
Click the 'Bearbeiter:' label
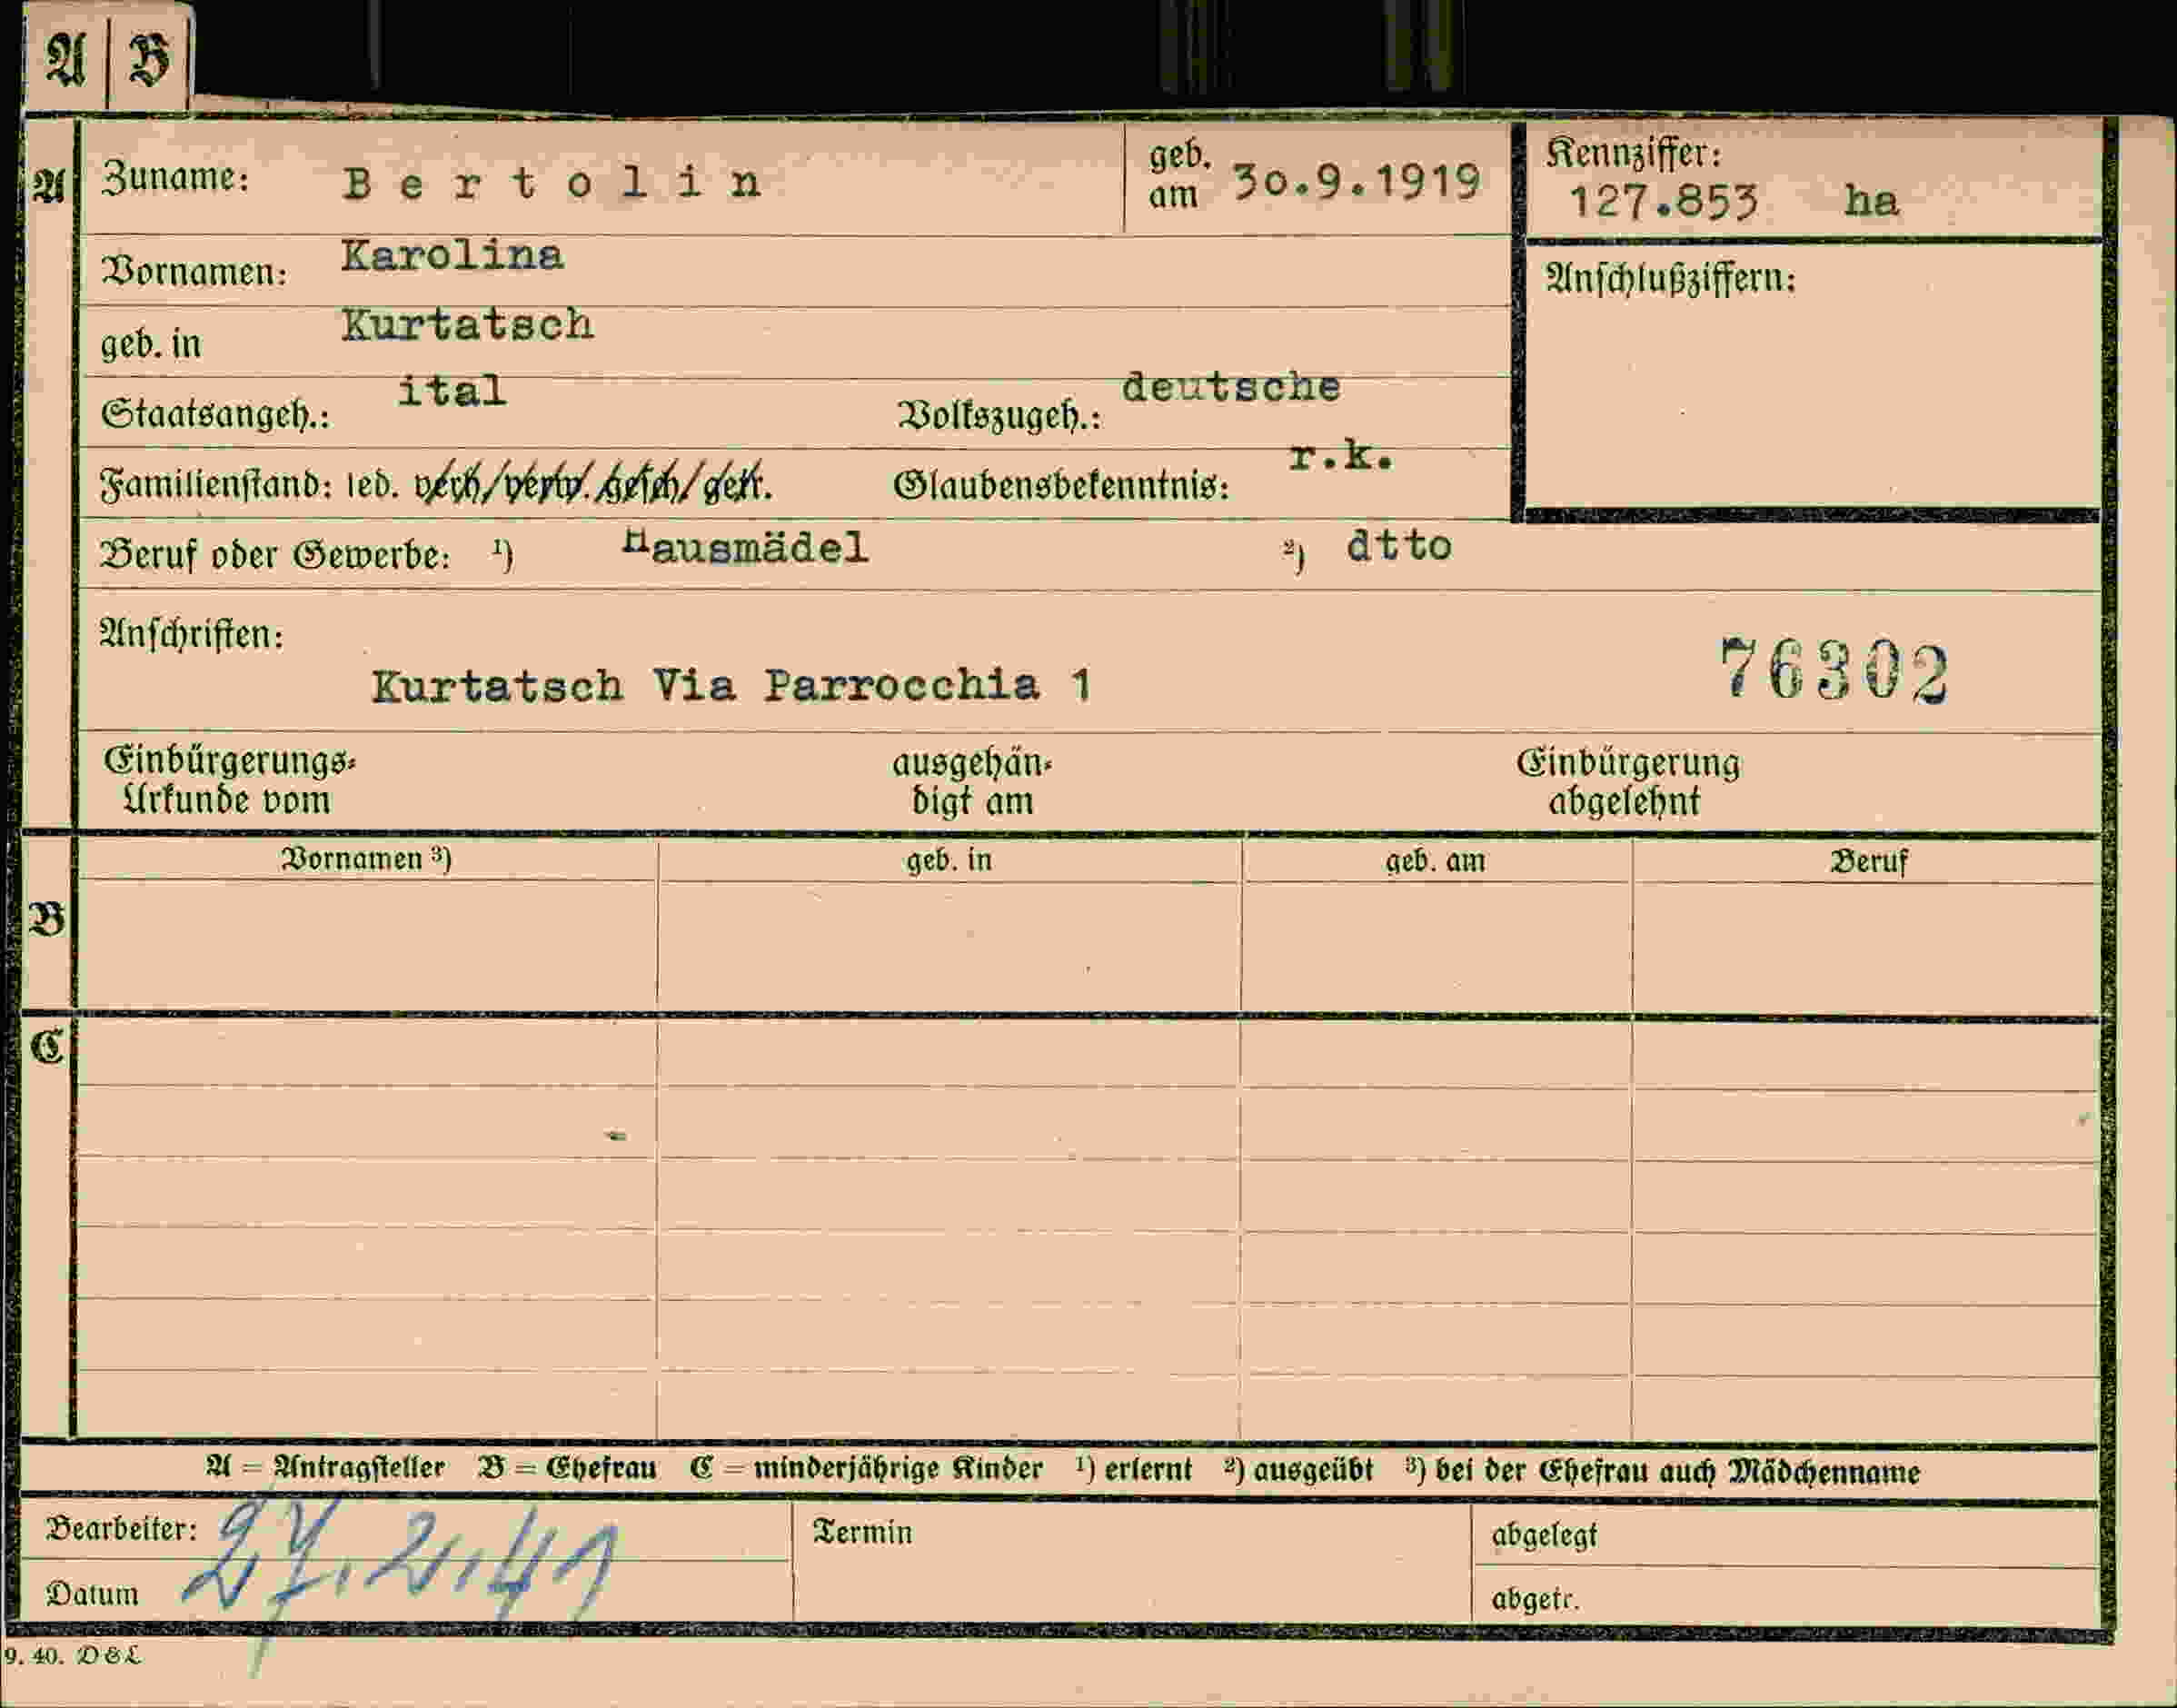click(122, 1529)
